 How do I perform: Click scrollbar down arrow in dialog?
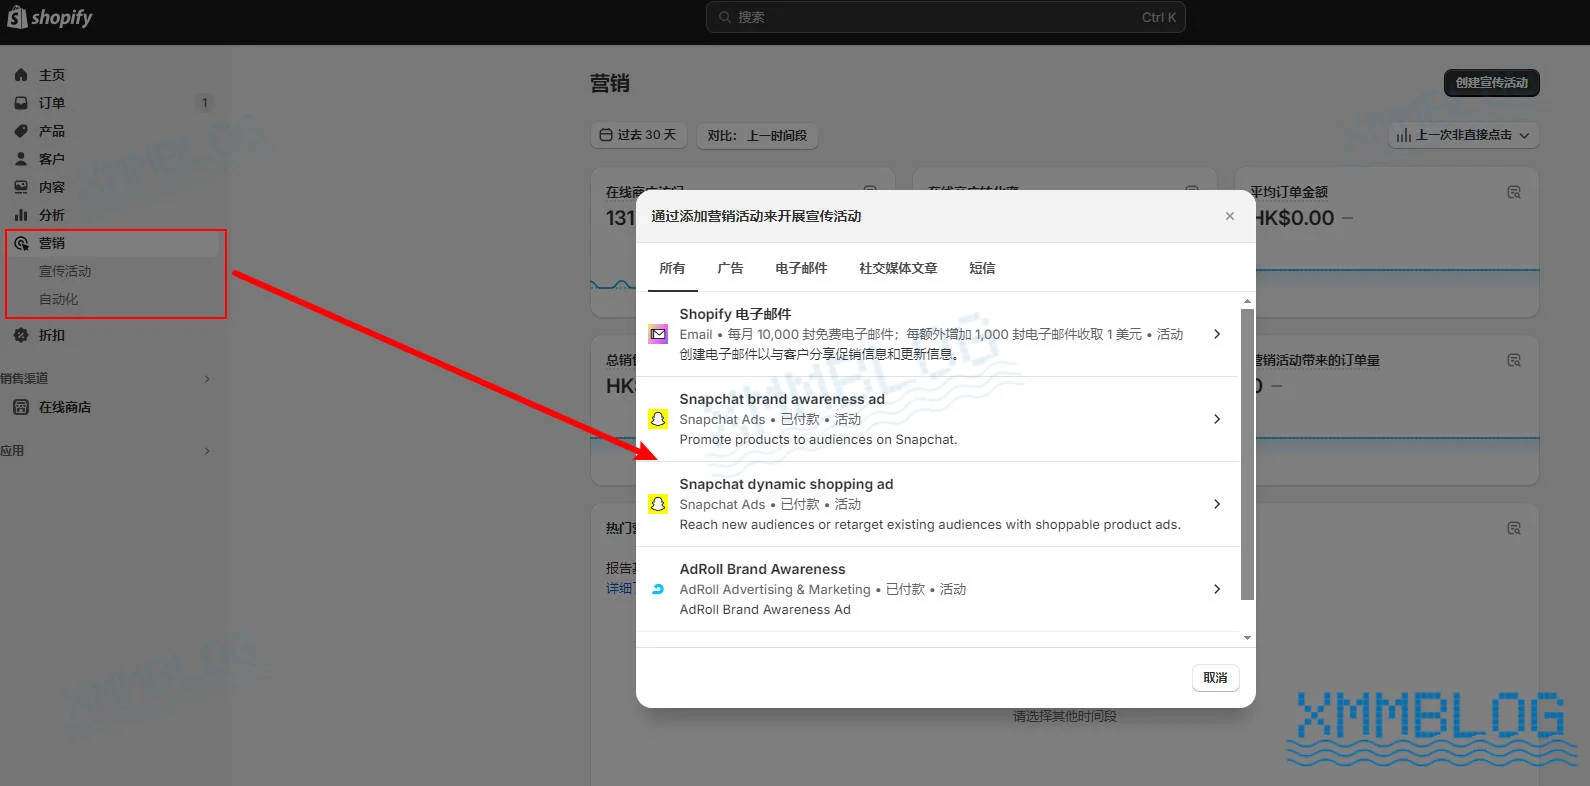pos(1247,637)
